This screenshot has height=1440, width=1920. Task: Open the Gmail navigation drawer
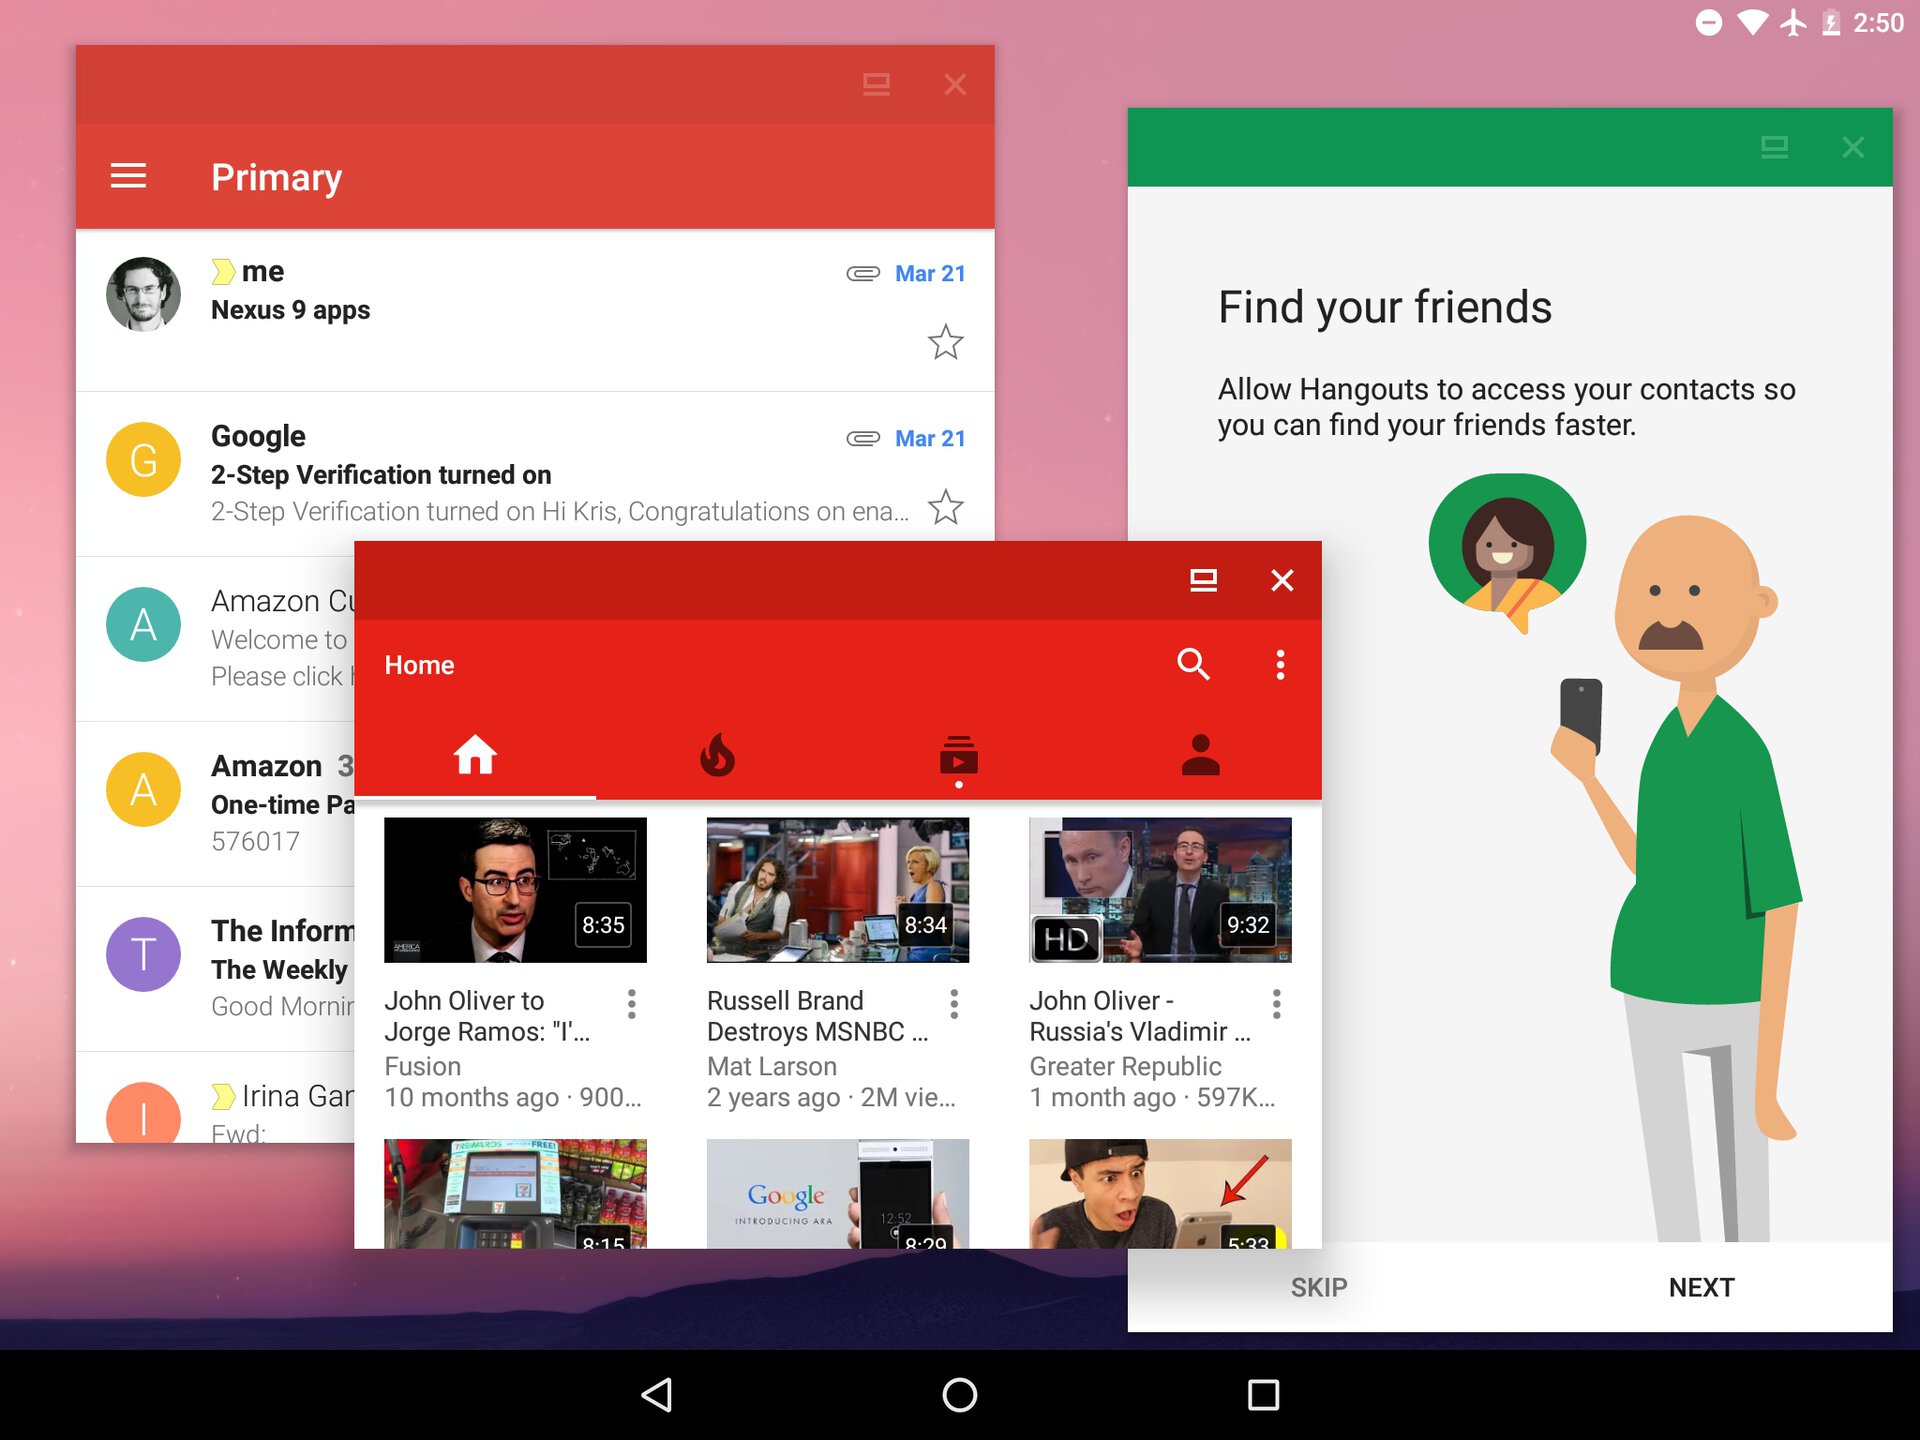[128, 176]
